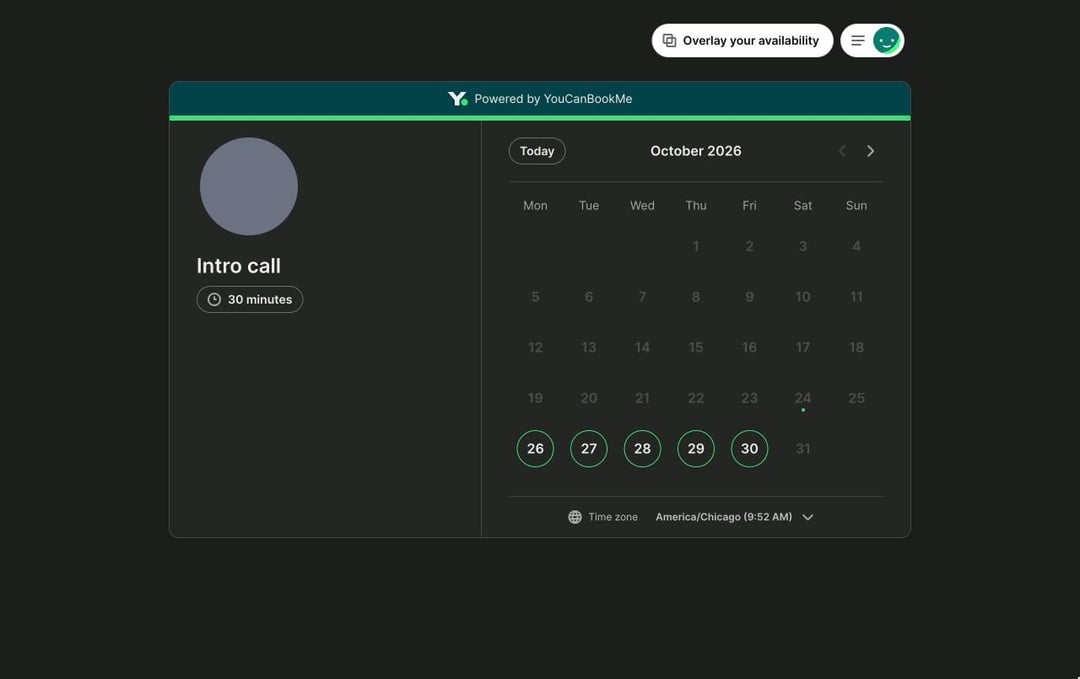1080x679 pixels.
Task: Click disabled date 5
Action: coord(535,297)
